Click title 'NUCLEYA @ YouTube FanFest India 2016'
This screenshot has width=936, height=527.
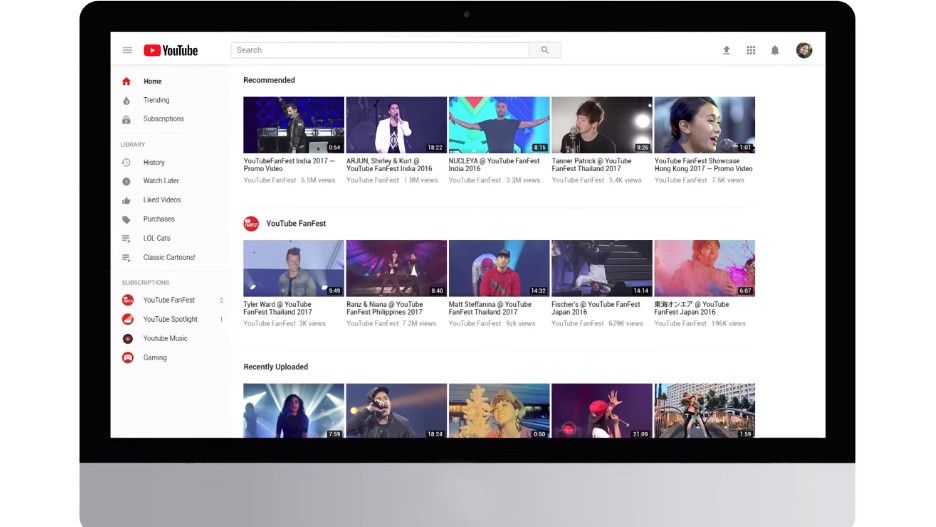pyautogui.click(x=494, y=165)
